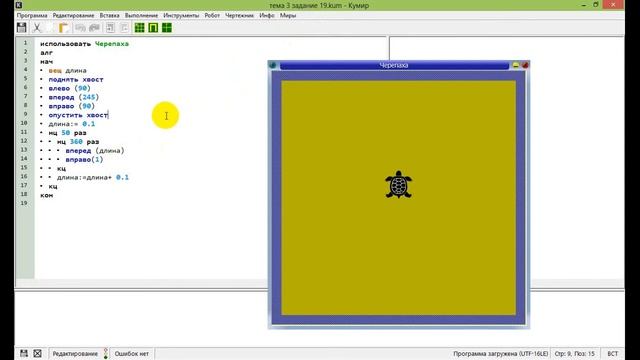Click the green robot field icon

153,27
